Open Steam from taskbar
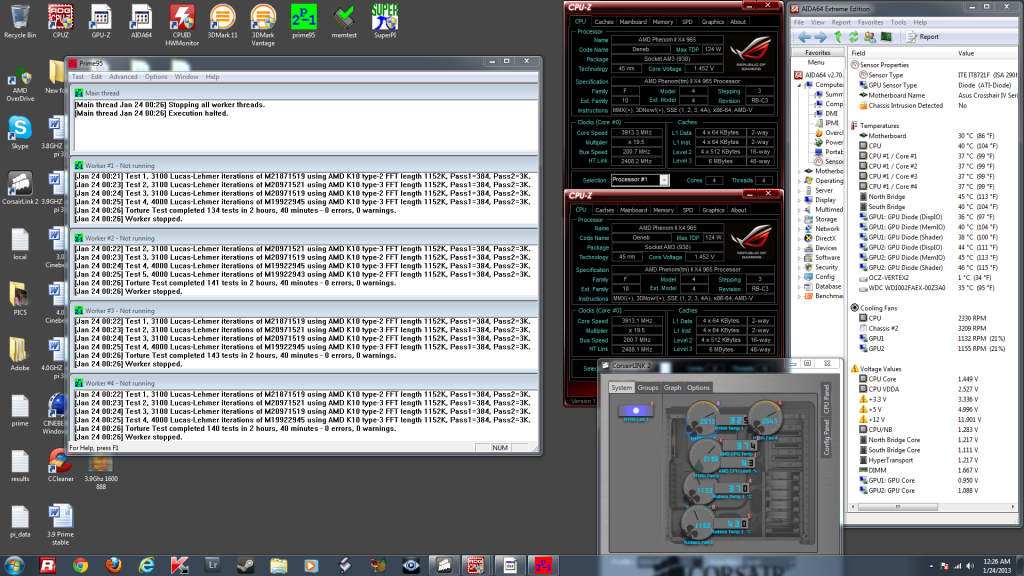 [x=246, y=566]
